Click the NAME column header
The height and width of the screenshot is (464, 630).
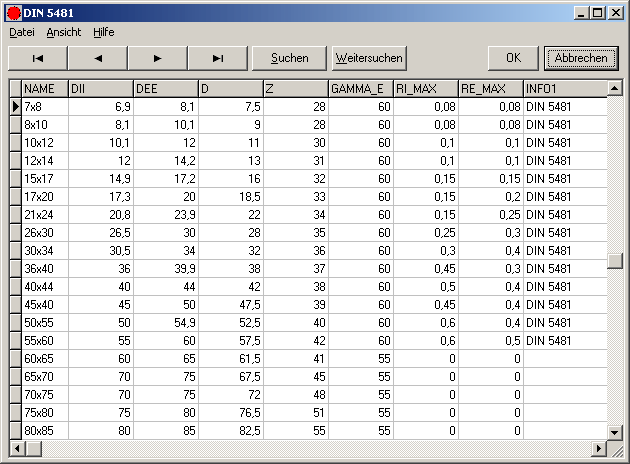coord(44,88)
